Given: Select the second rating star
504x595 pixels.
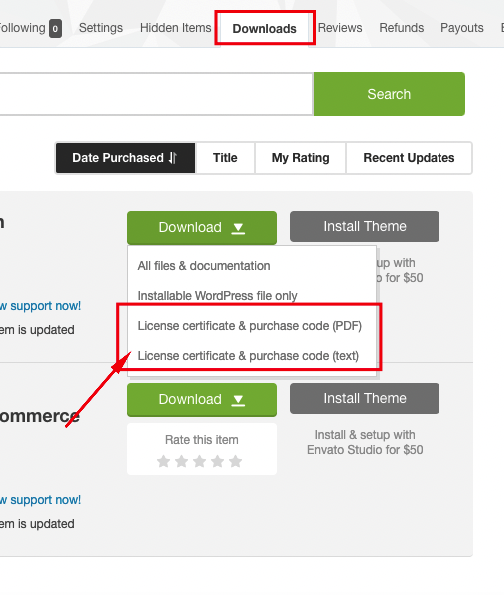Looking at the screenshot, I should click(181, 461).
